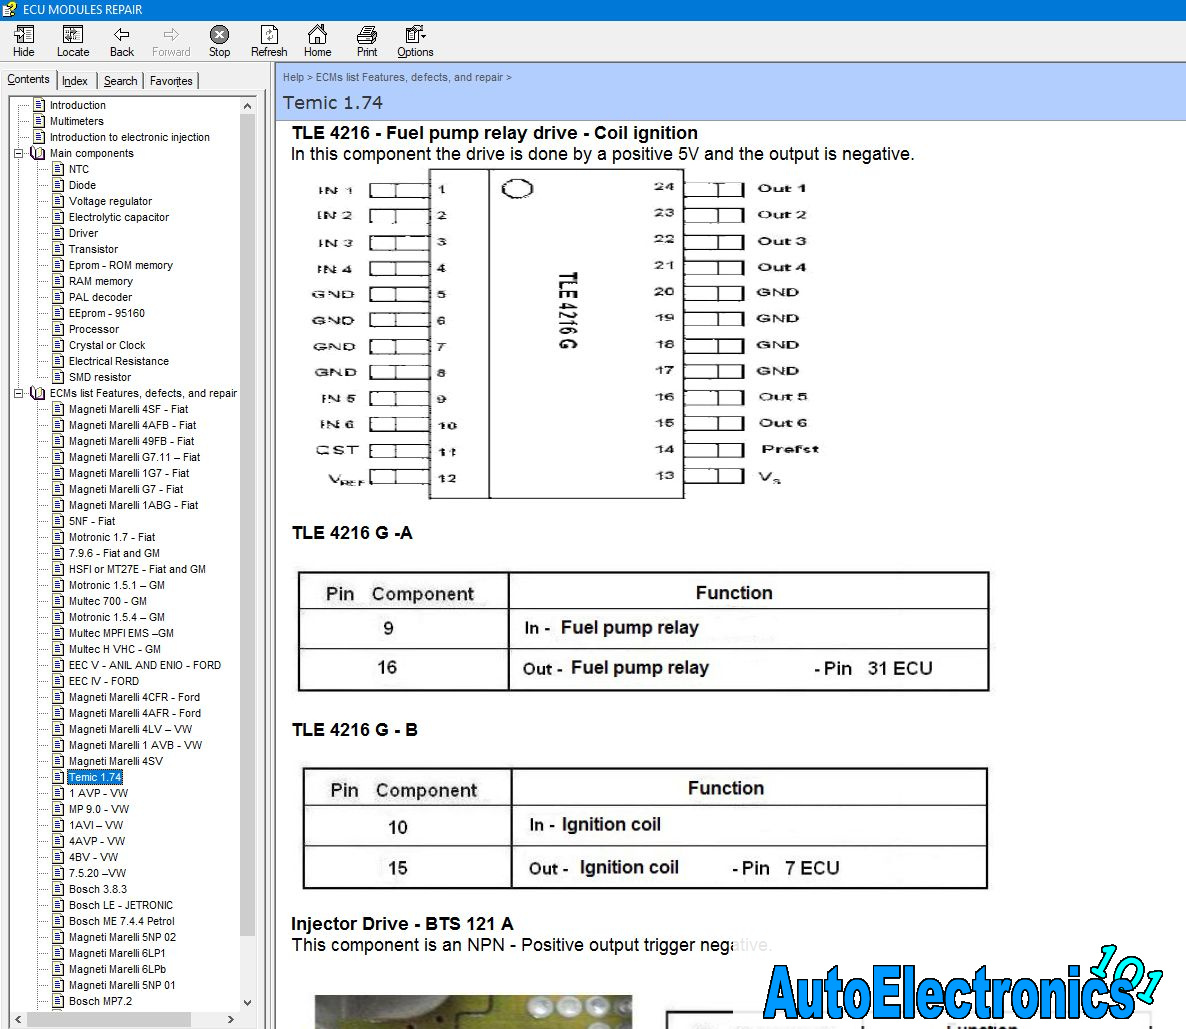Screen dimensions: 1186x1029
Task: Open the Voltage regulator topic
Action: pyautogui.click(x=110, y=201)
